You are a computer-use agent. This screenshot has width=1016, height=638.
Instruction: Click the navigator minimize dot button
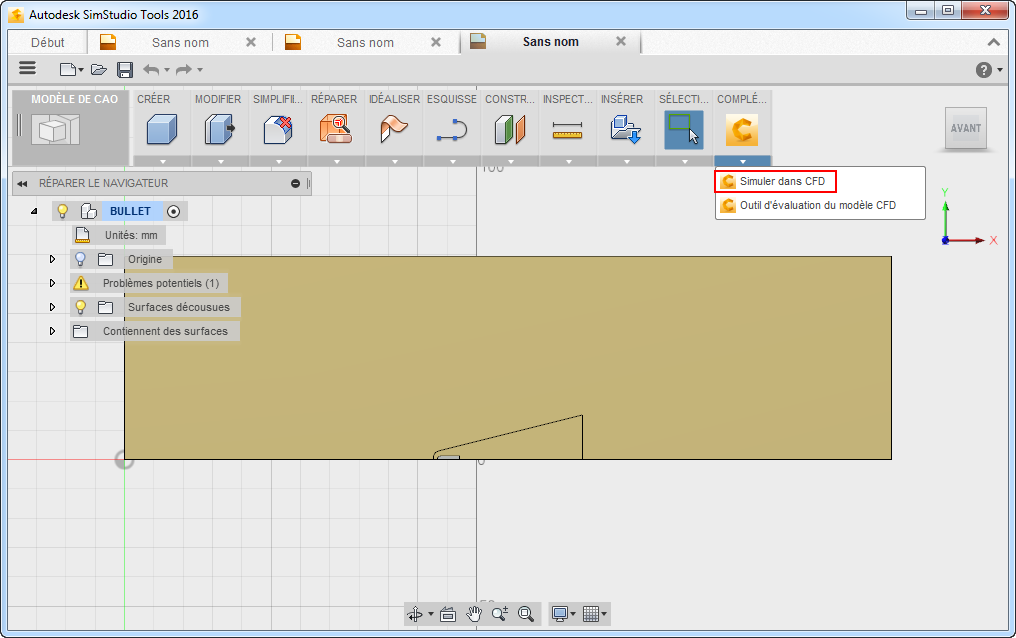click(x=295, y=184)
